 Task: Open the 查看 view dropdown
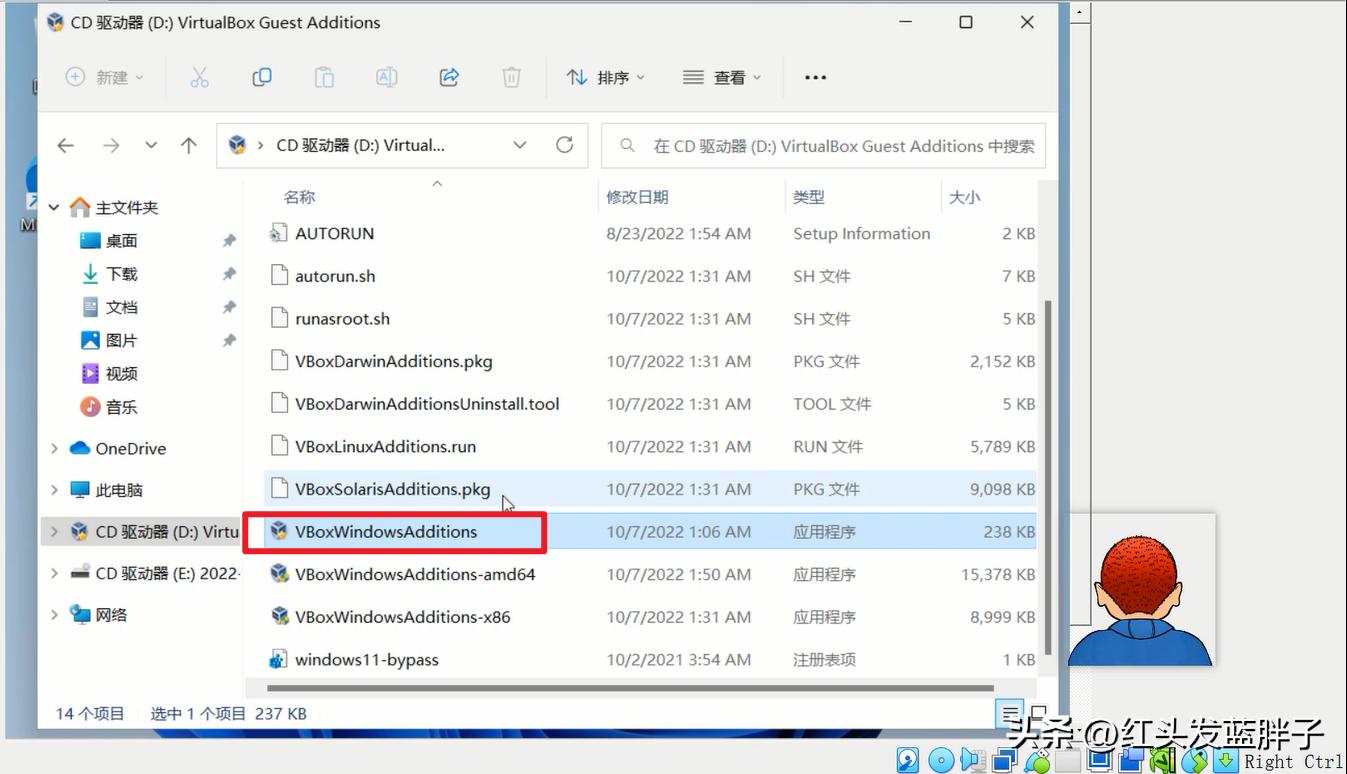(722, 77)
